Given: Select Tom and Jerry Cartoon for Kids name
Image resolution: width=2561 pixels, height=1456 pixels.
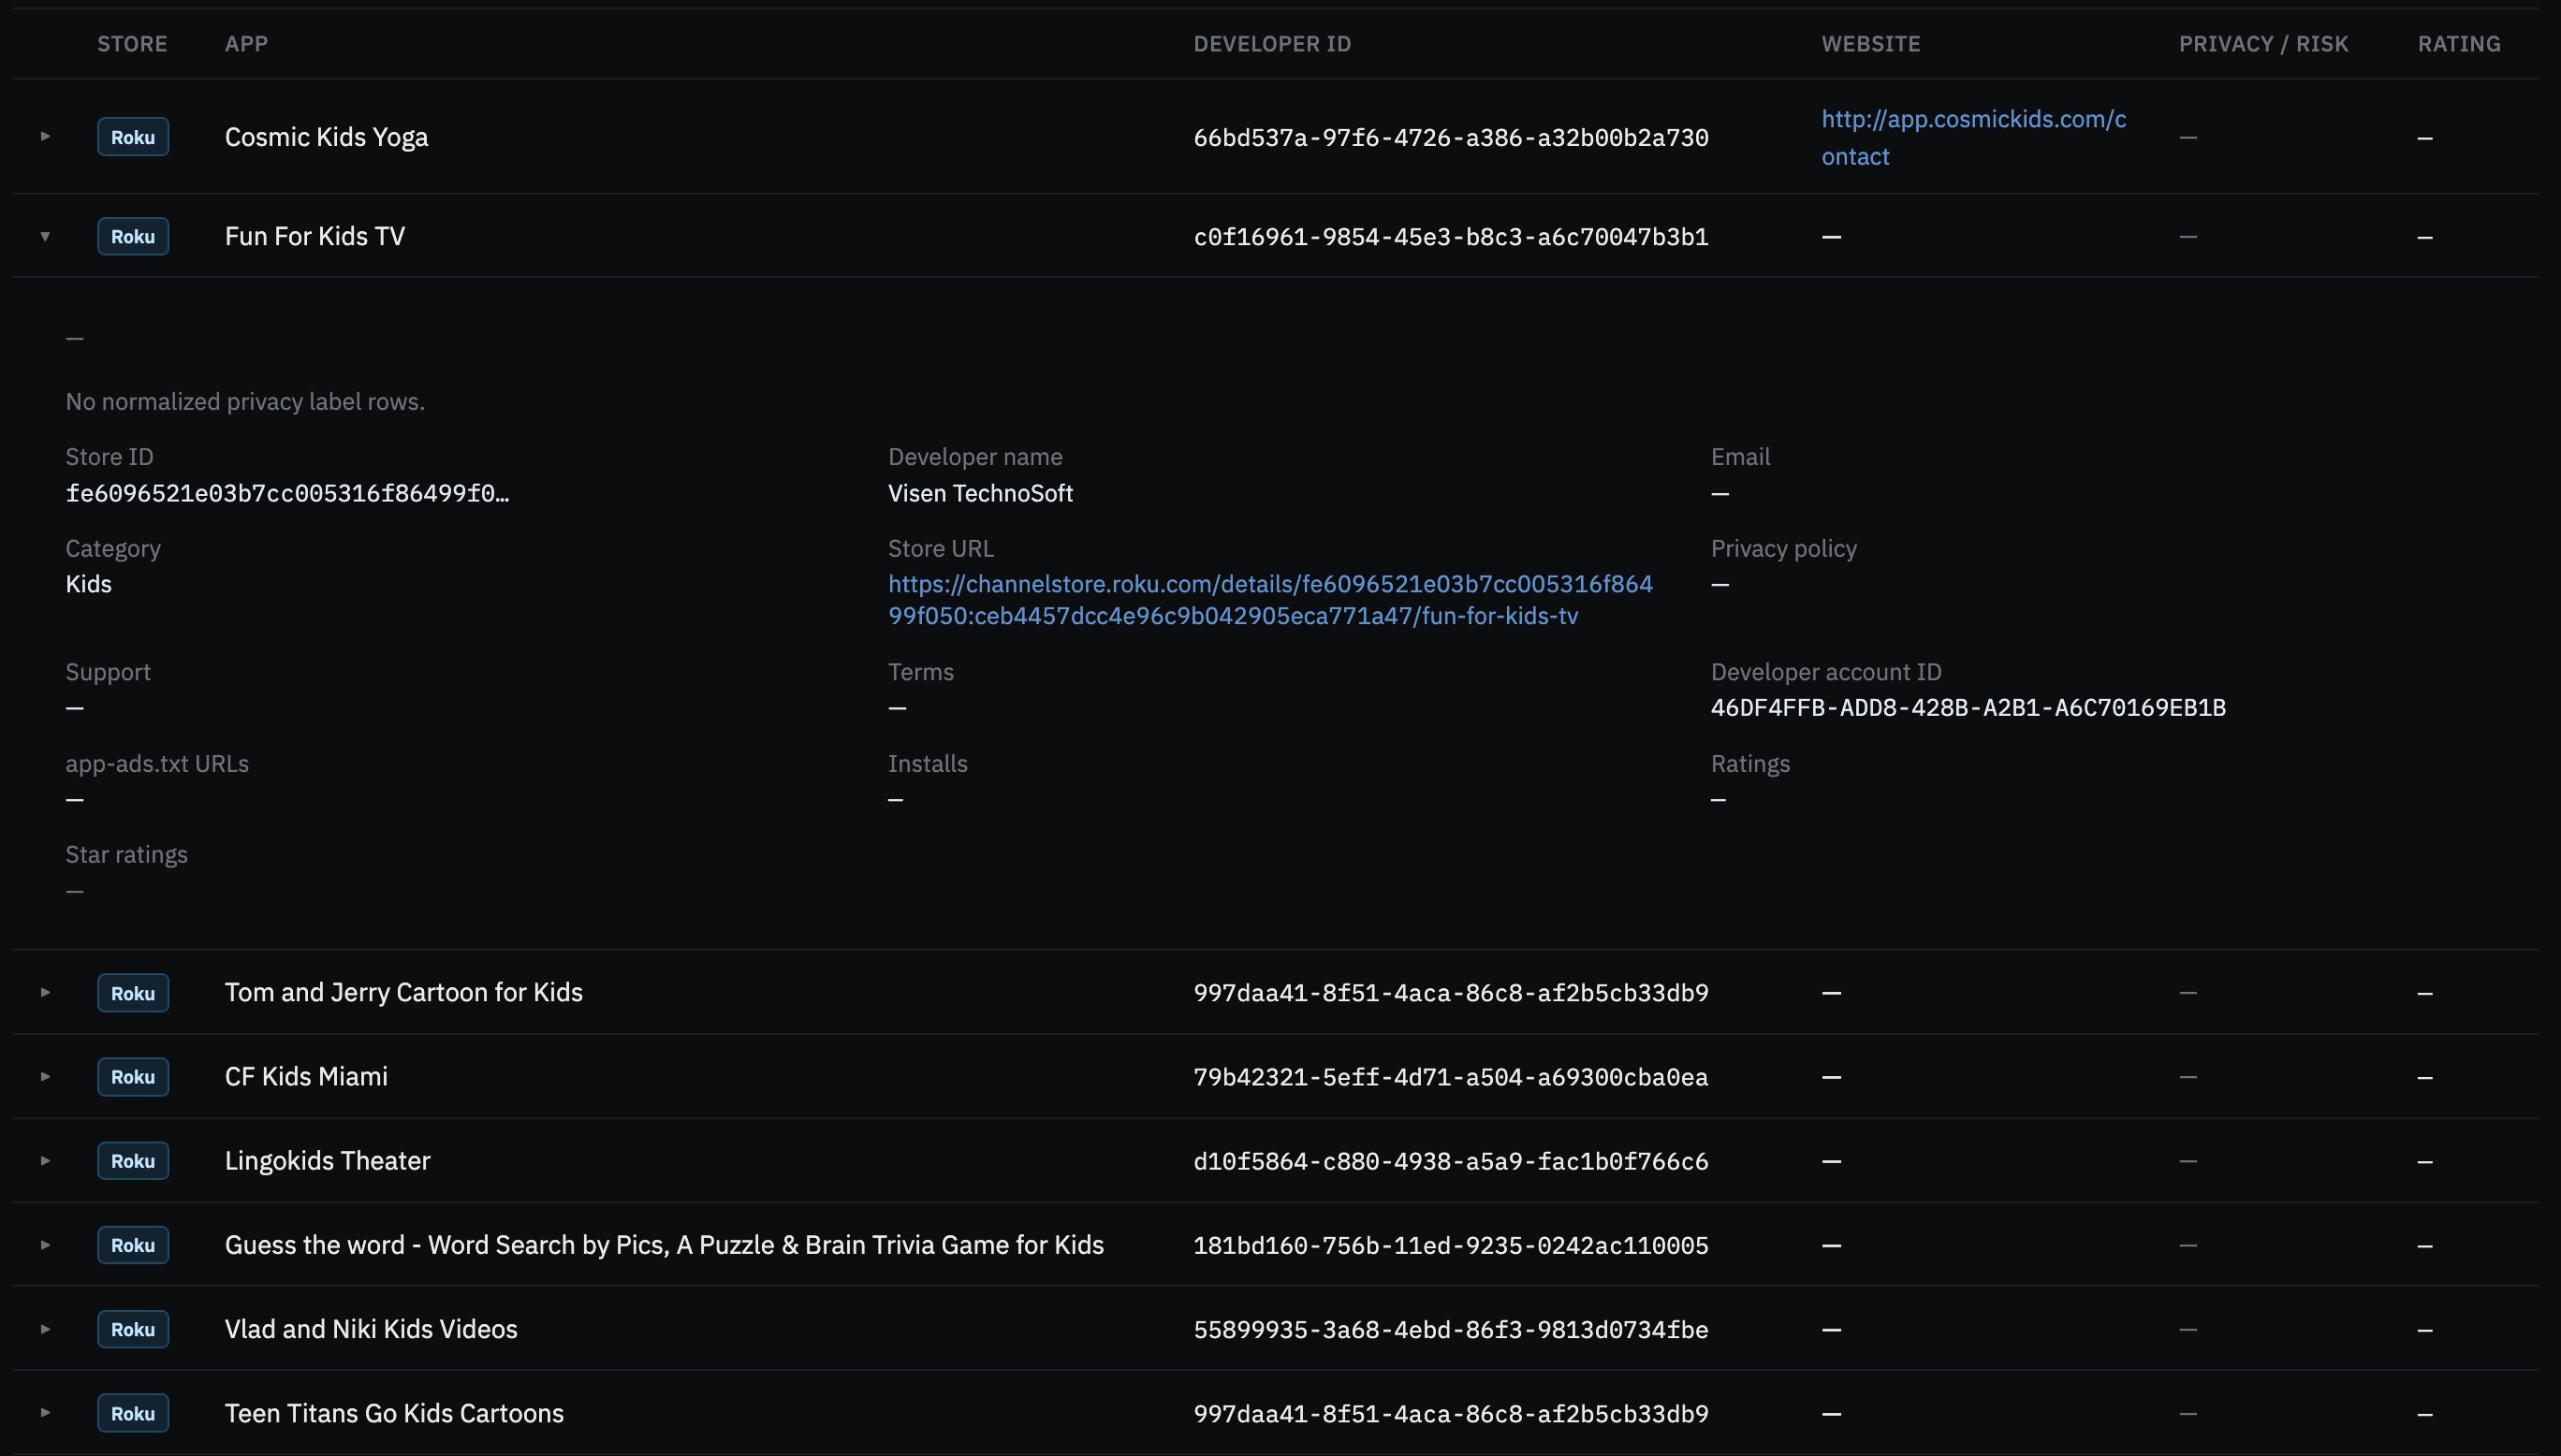Looking at the screenshot, I should (403, 992).
